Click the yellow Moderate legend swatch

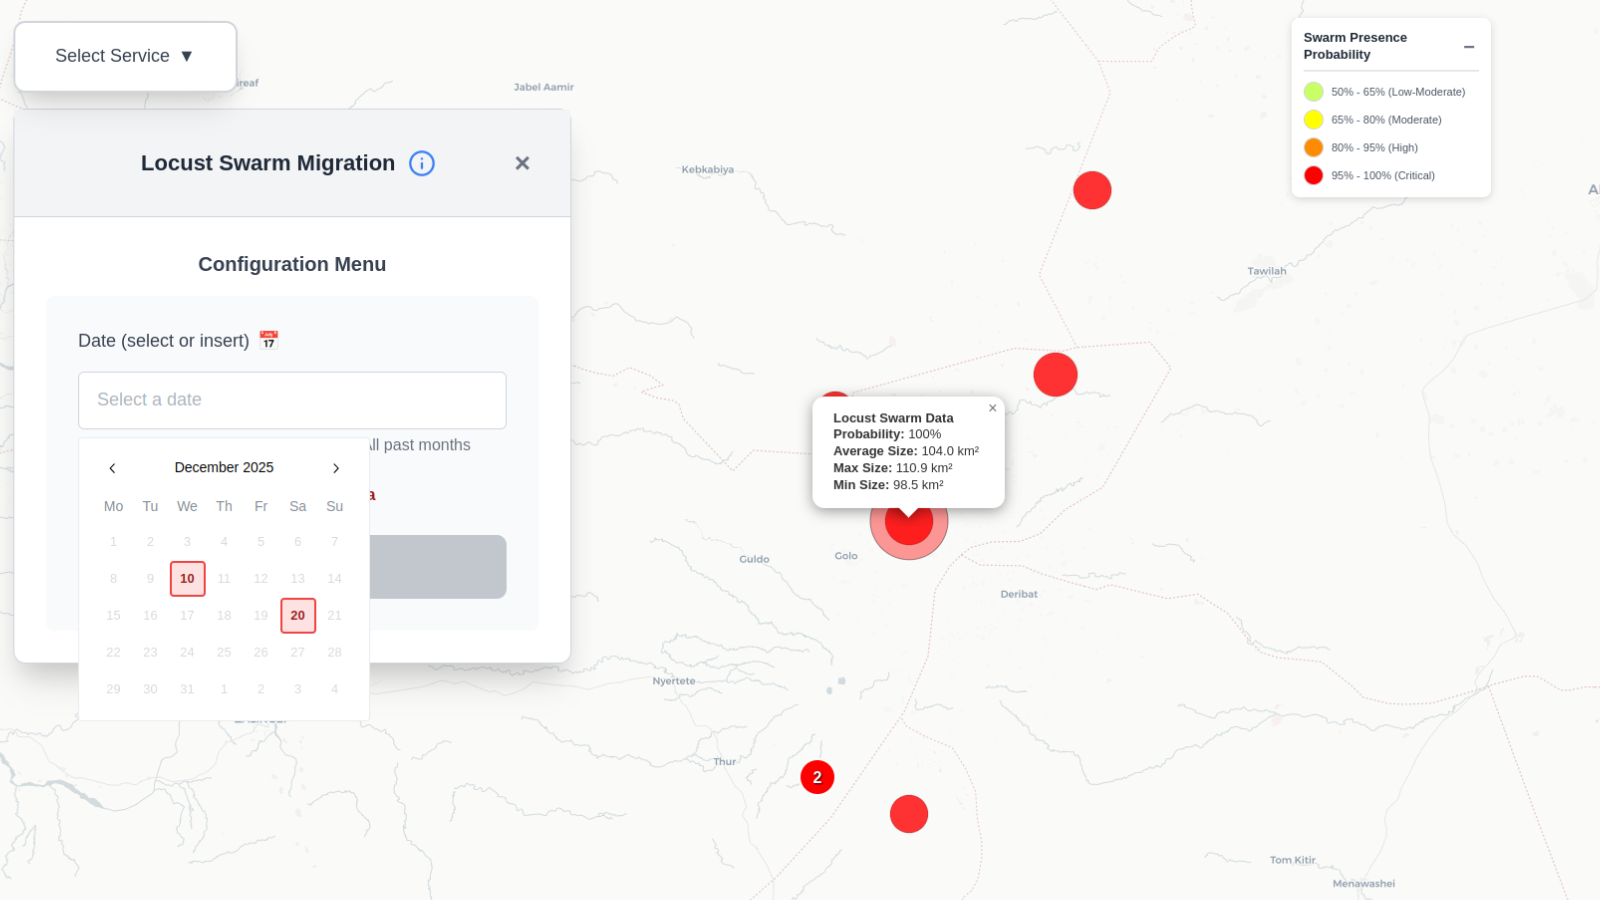(x=1314, y=120)
